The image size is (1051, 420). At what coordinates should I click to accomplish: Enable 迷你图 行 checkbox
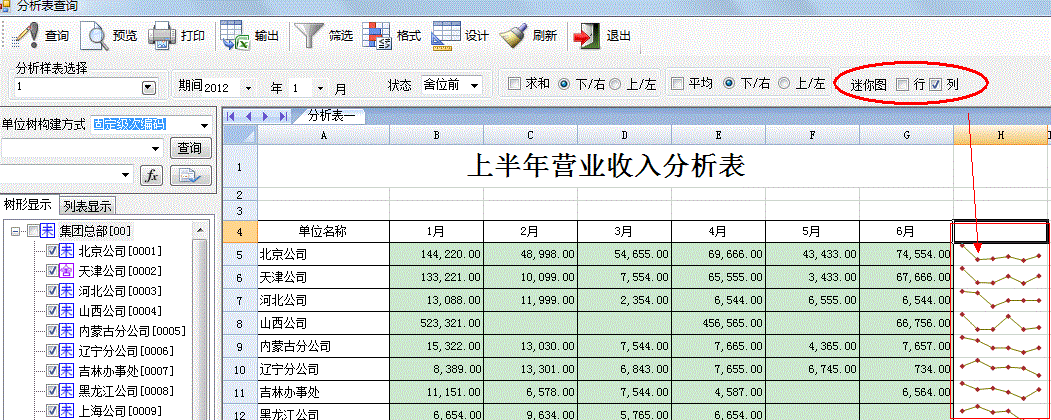tap(903, 84)
